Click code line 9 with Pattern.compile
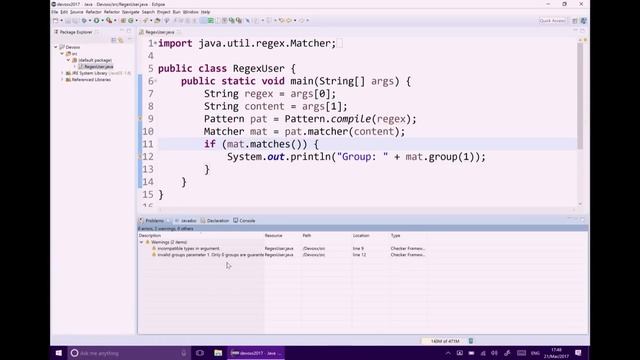The height and width of the screenshot is (360, 640). [310, 119]
